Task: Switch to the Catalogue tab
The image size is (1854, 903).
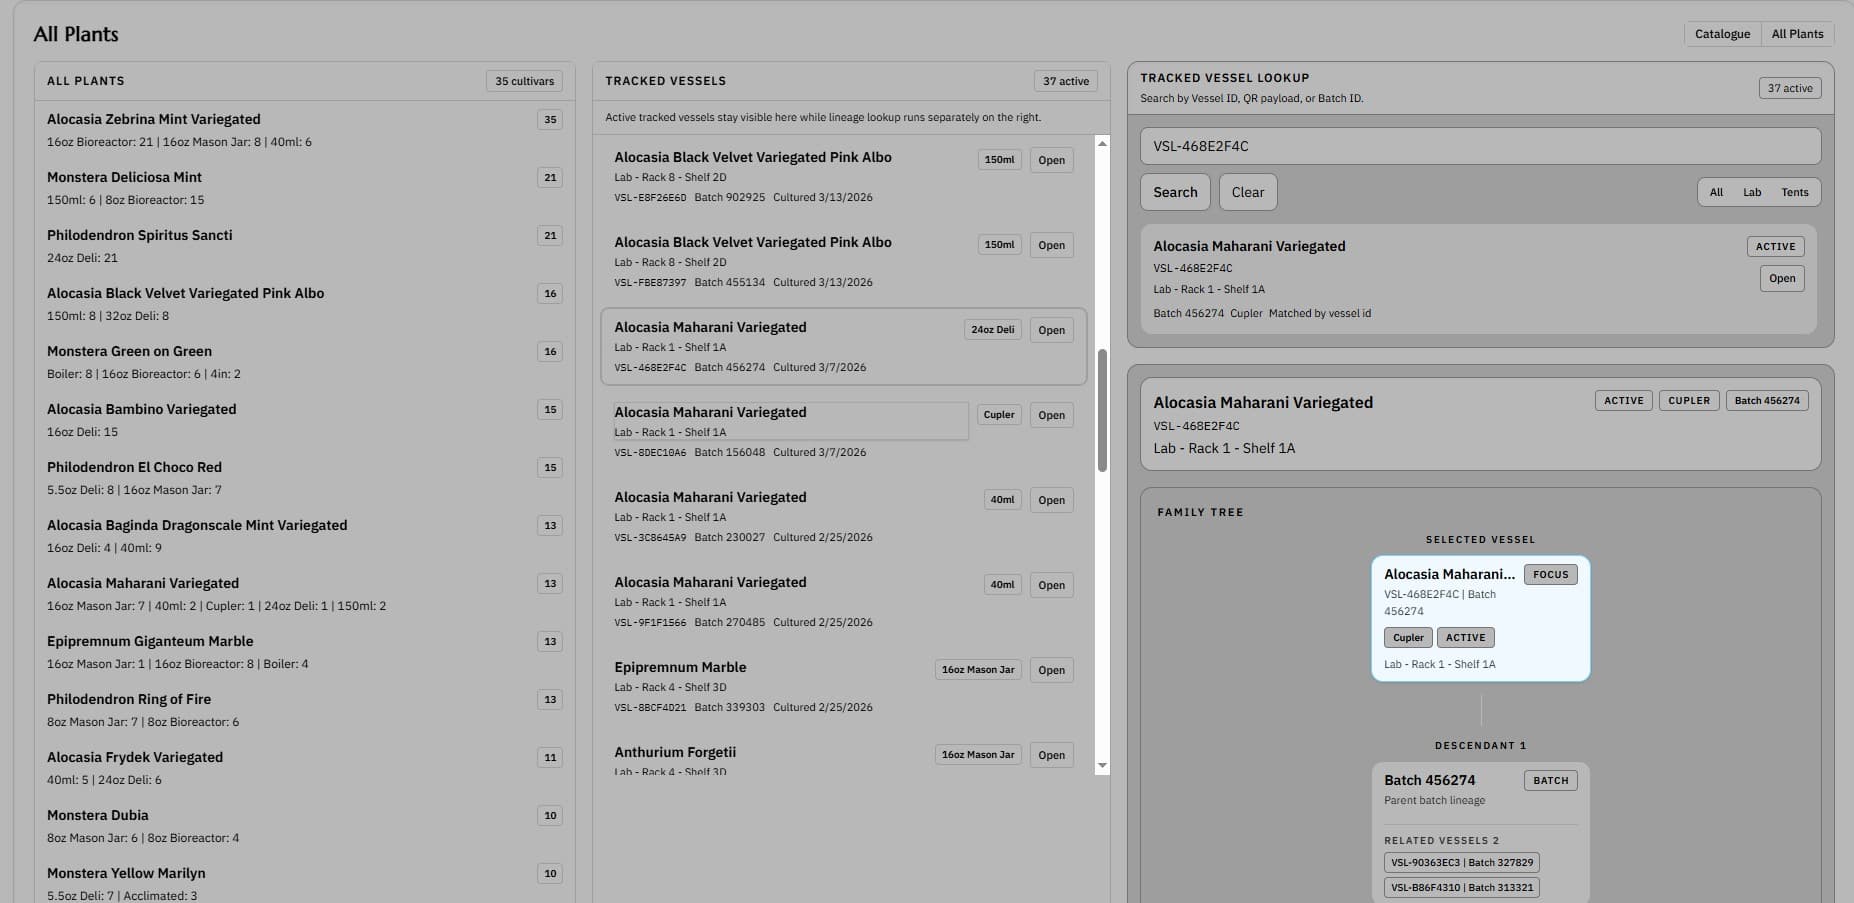Action: click(1722, 33)
